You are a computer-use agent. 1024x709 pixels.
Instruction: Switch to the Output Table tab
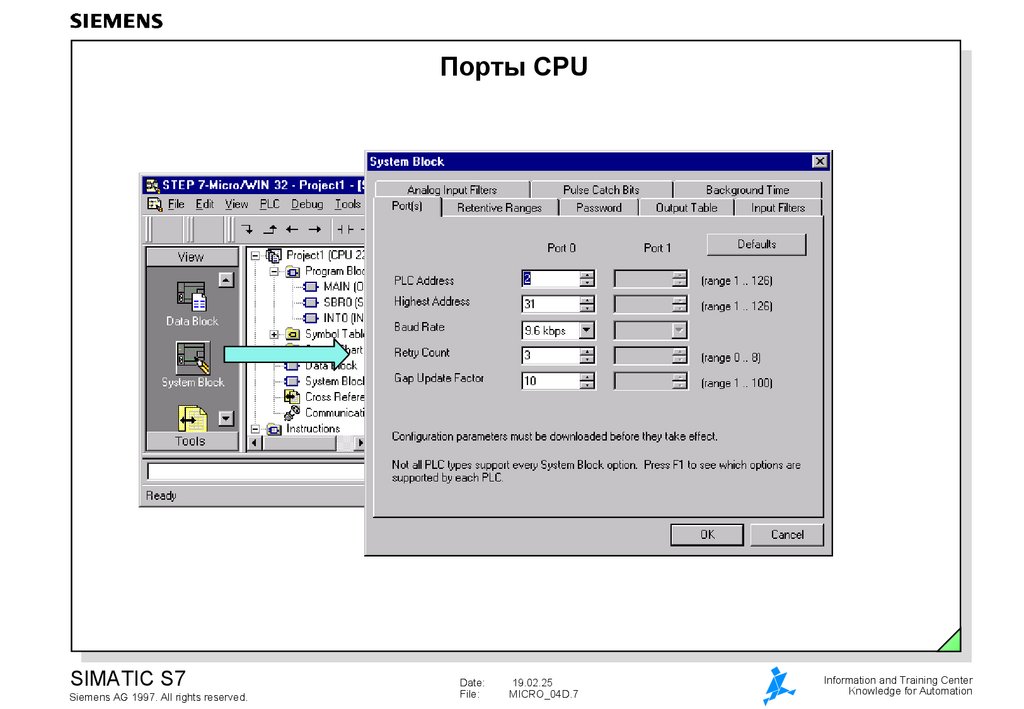click(x=686, y=208)
